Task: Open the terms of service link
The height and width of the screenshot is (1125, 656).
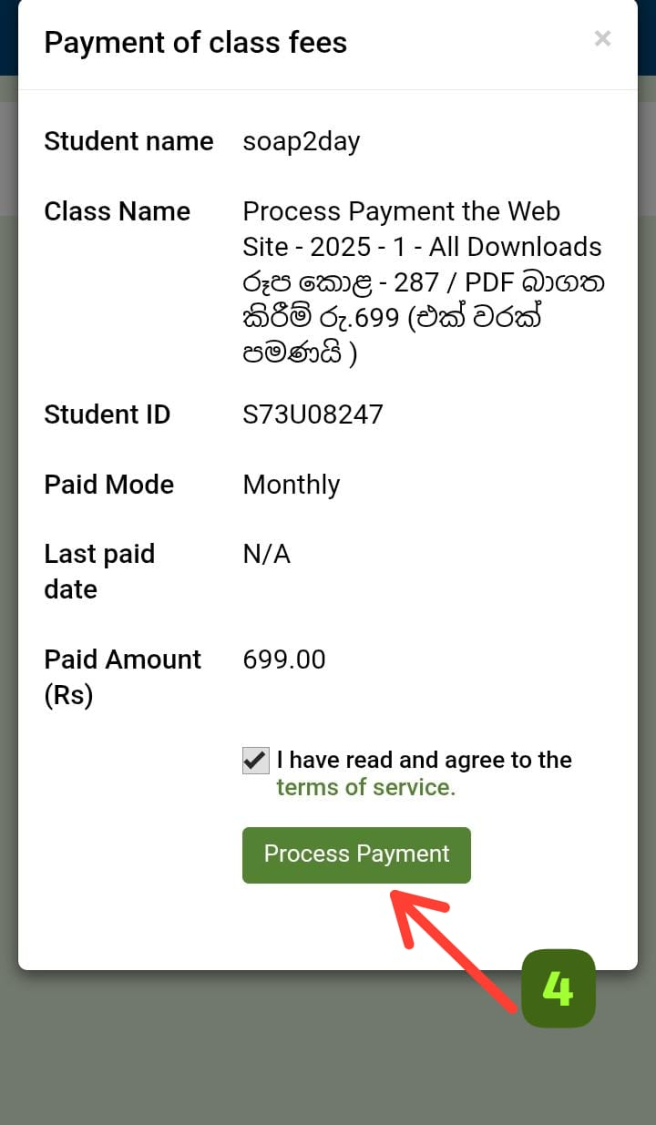Action: 365,787
